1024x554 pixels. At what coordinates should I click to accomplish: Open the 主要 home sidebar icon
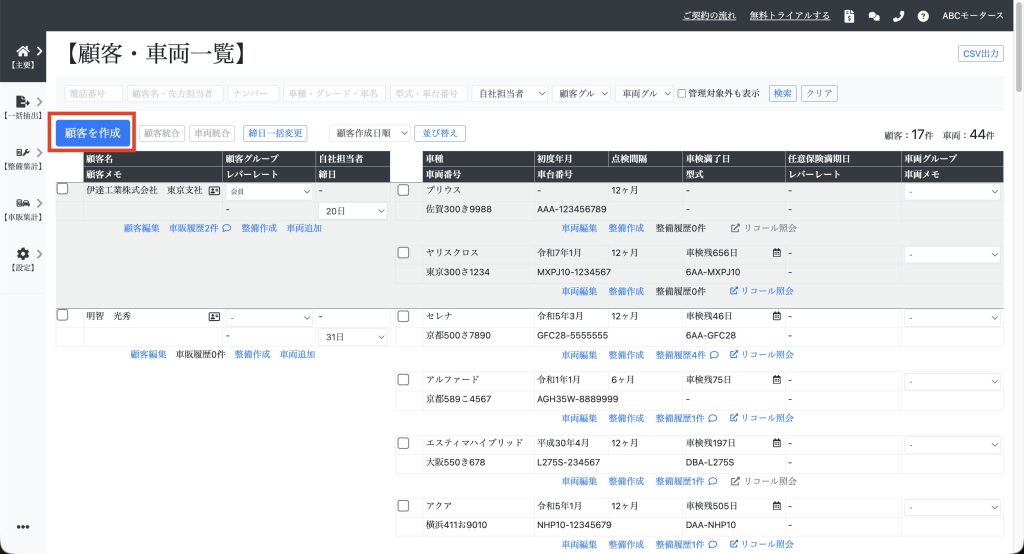pyautogui.click(x=22, y=51)
